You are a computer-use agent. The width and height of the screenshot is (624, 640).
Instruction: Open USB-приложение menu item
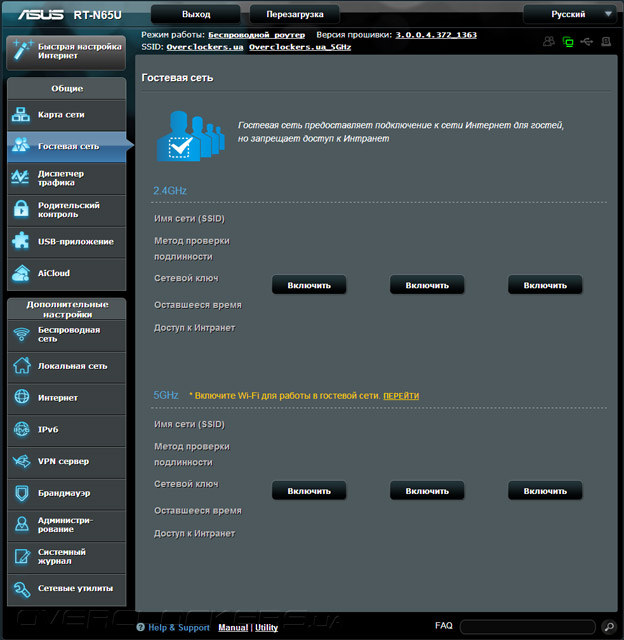point(67,242)
